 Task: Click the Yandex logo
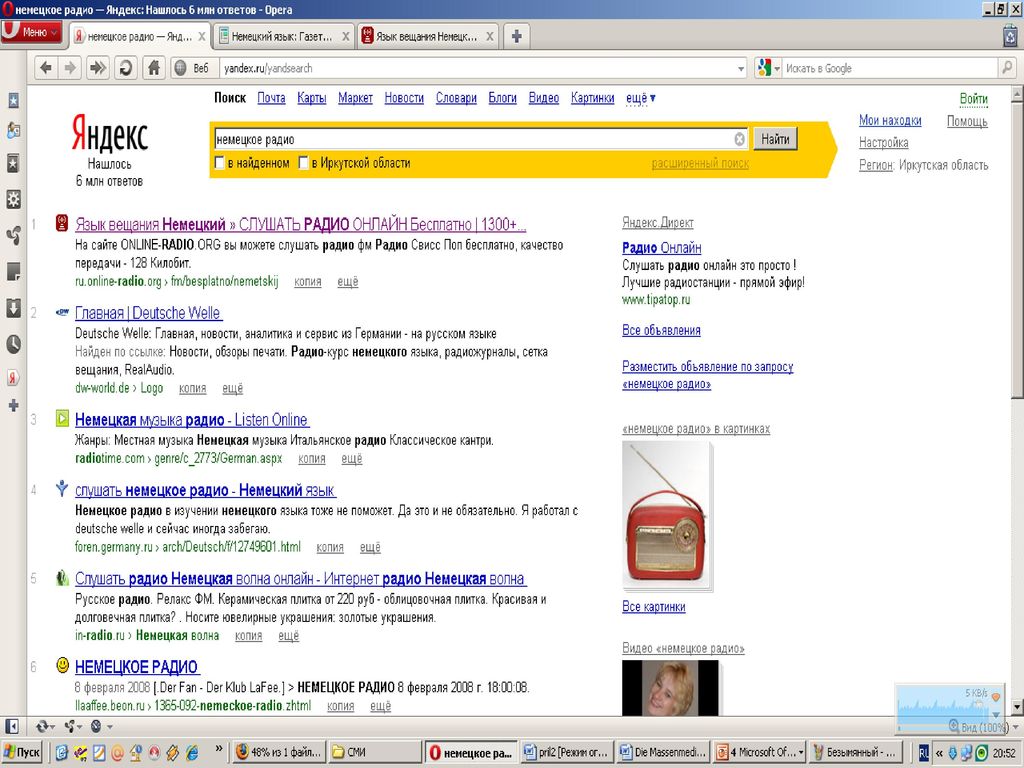point(109,133)
